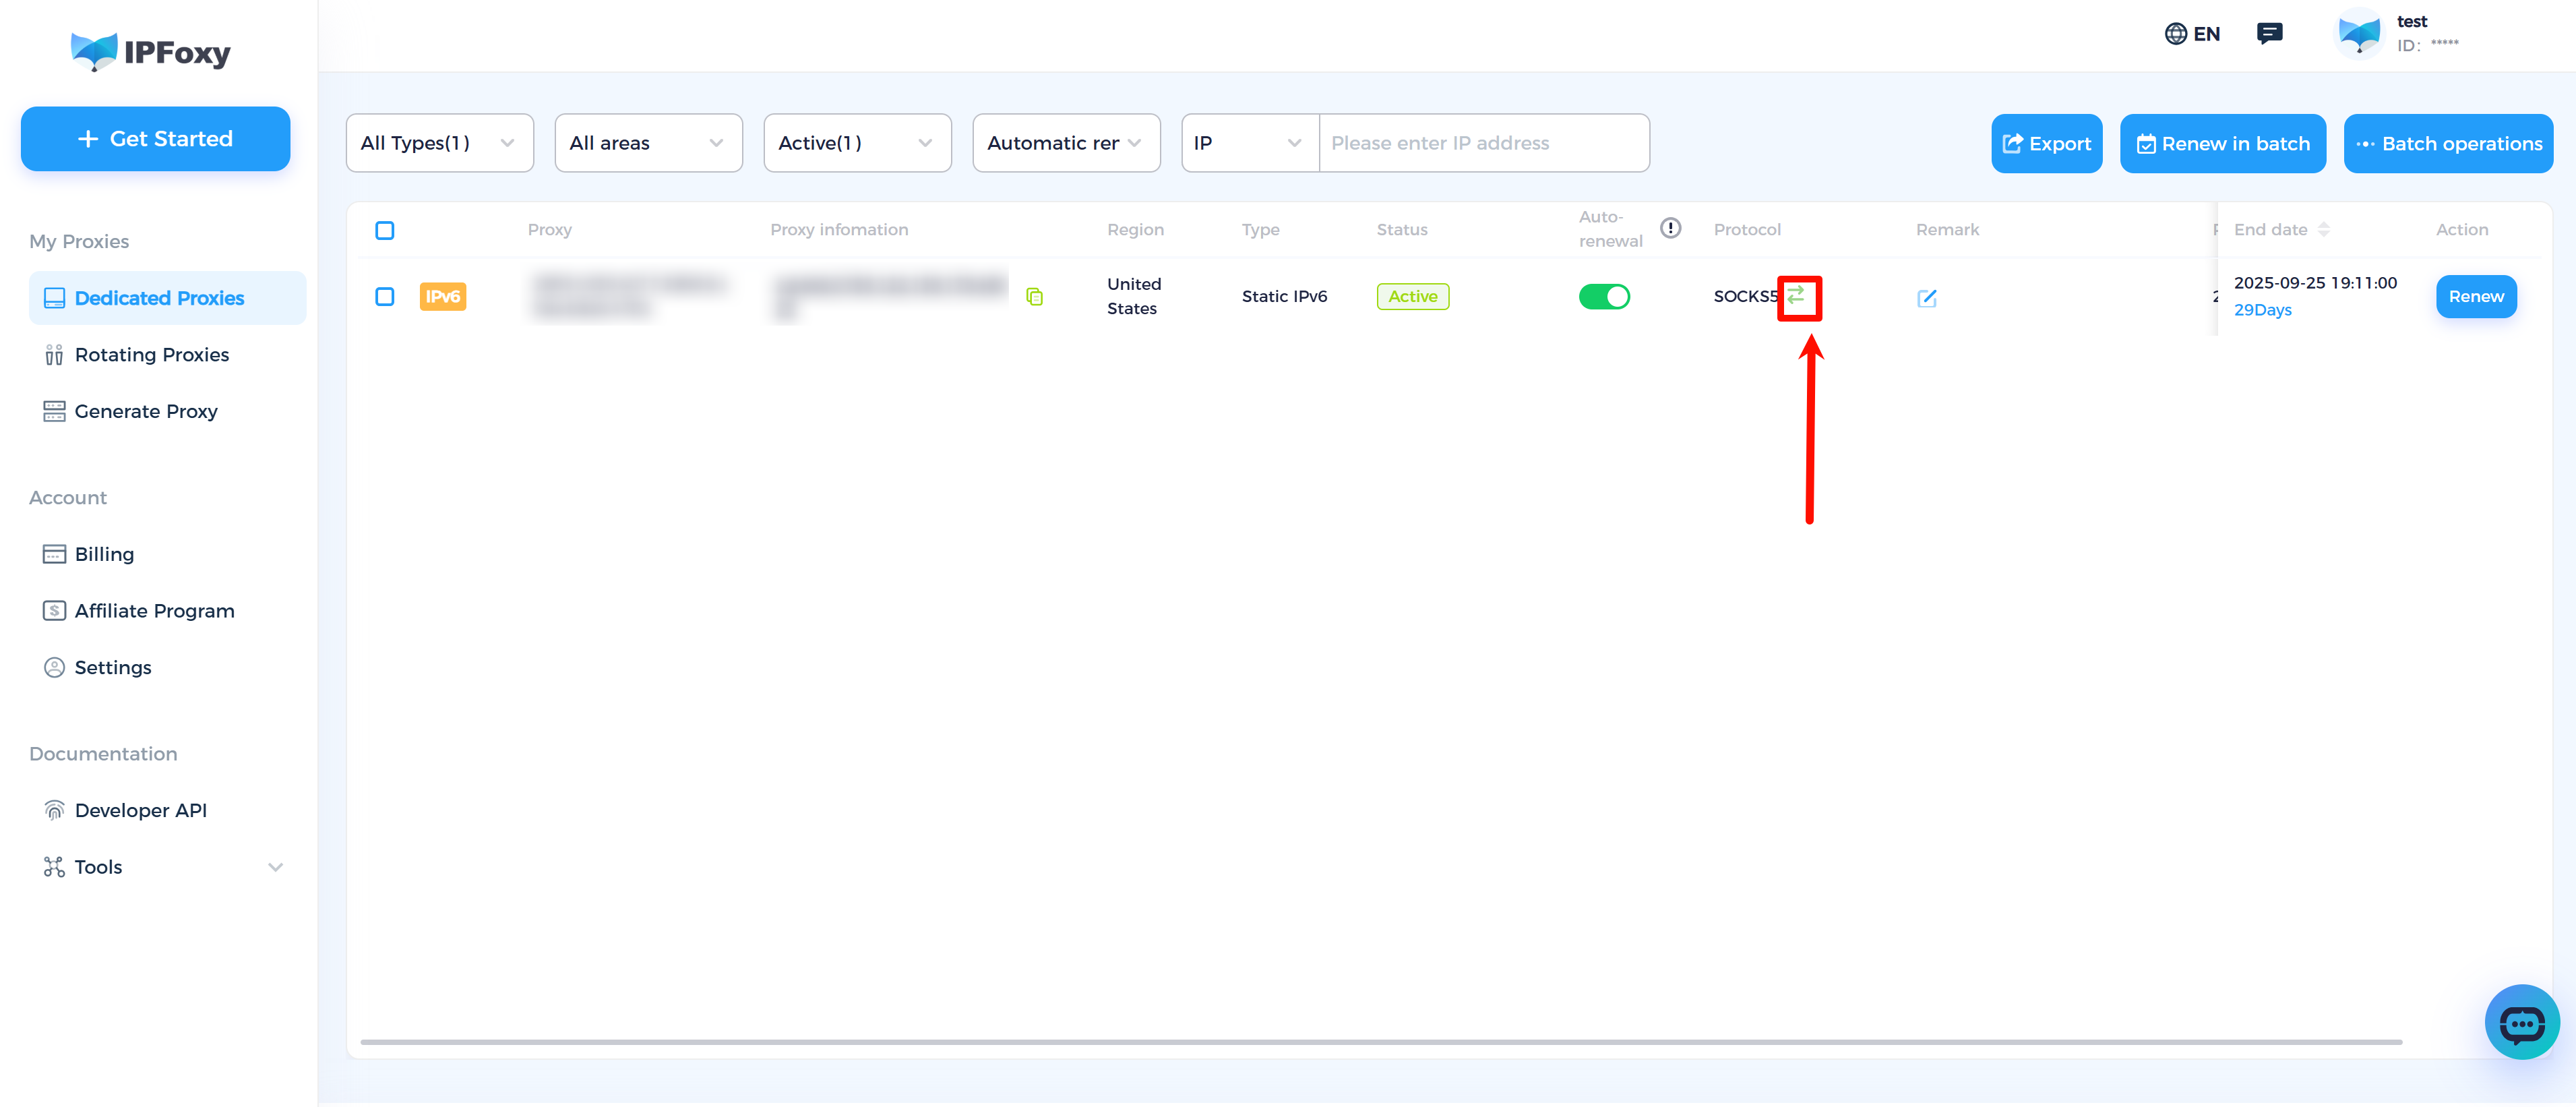Open the IP search type dropdown
2576x1107 pixels.
(1250, 143)
